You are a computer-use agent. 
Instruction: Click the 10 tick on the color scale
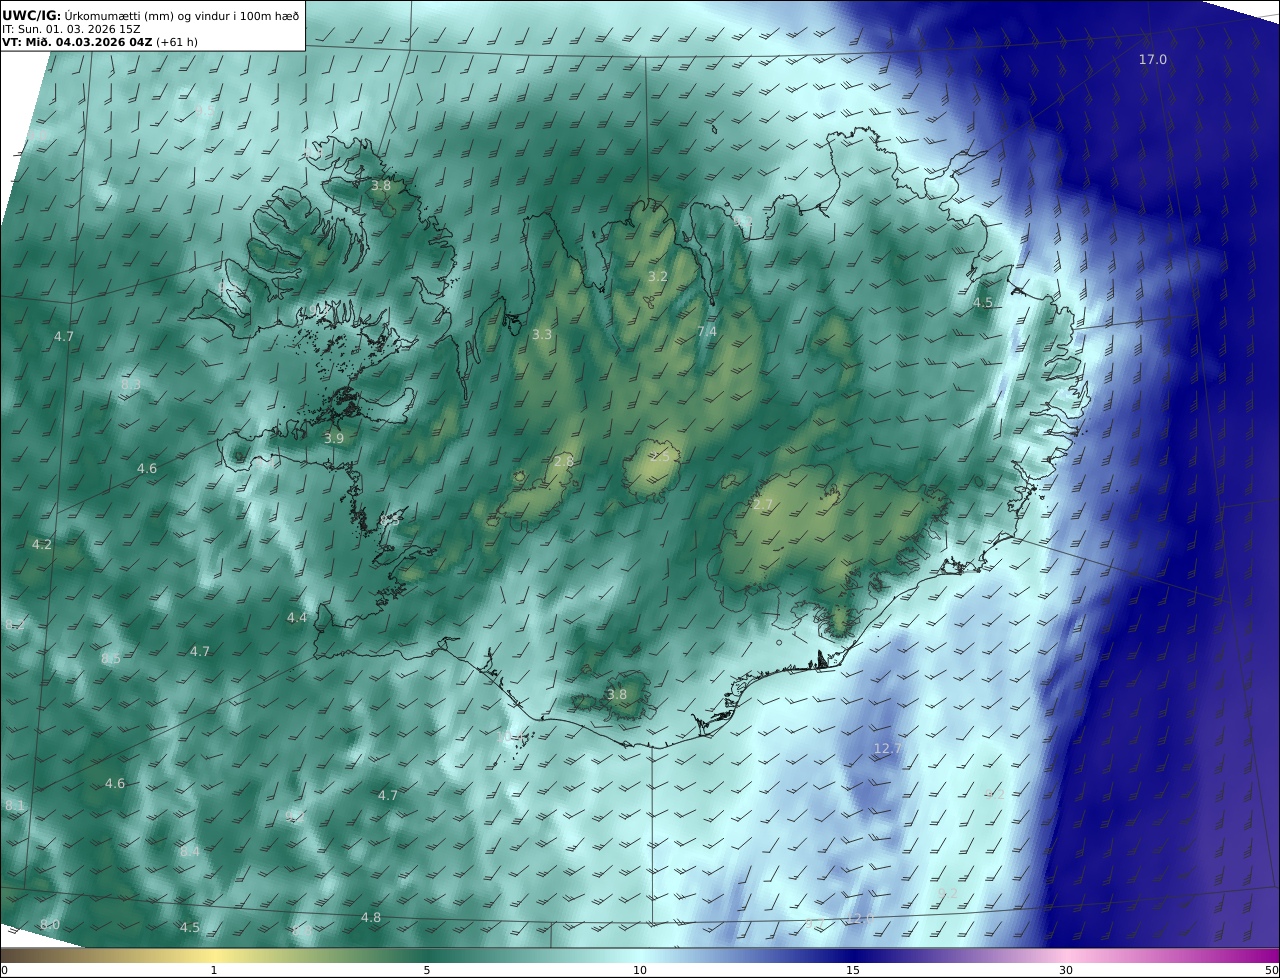pyautogui.click(x=640, y=970)
